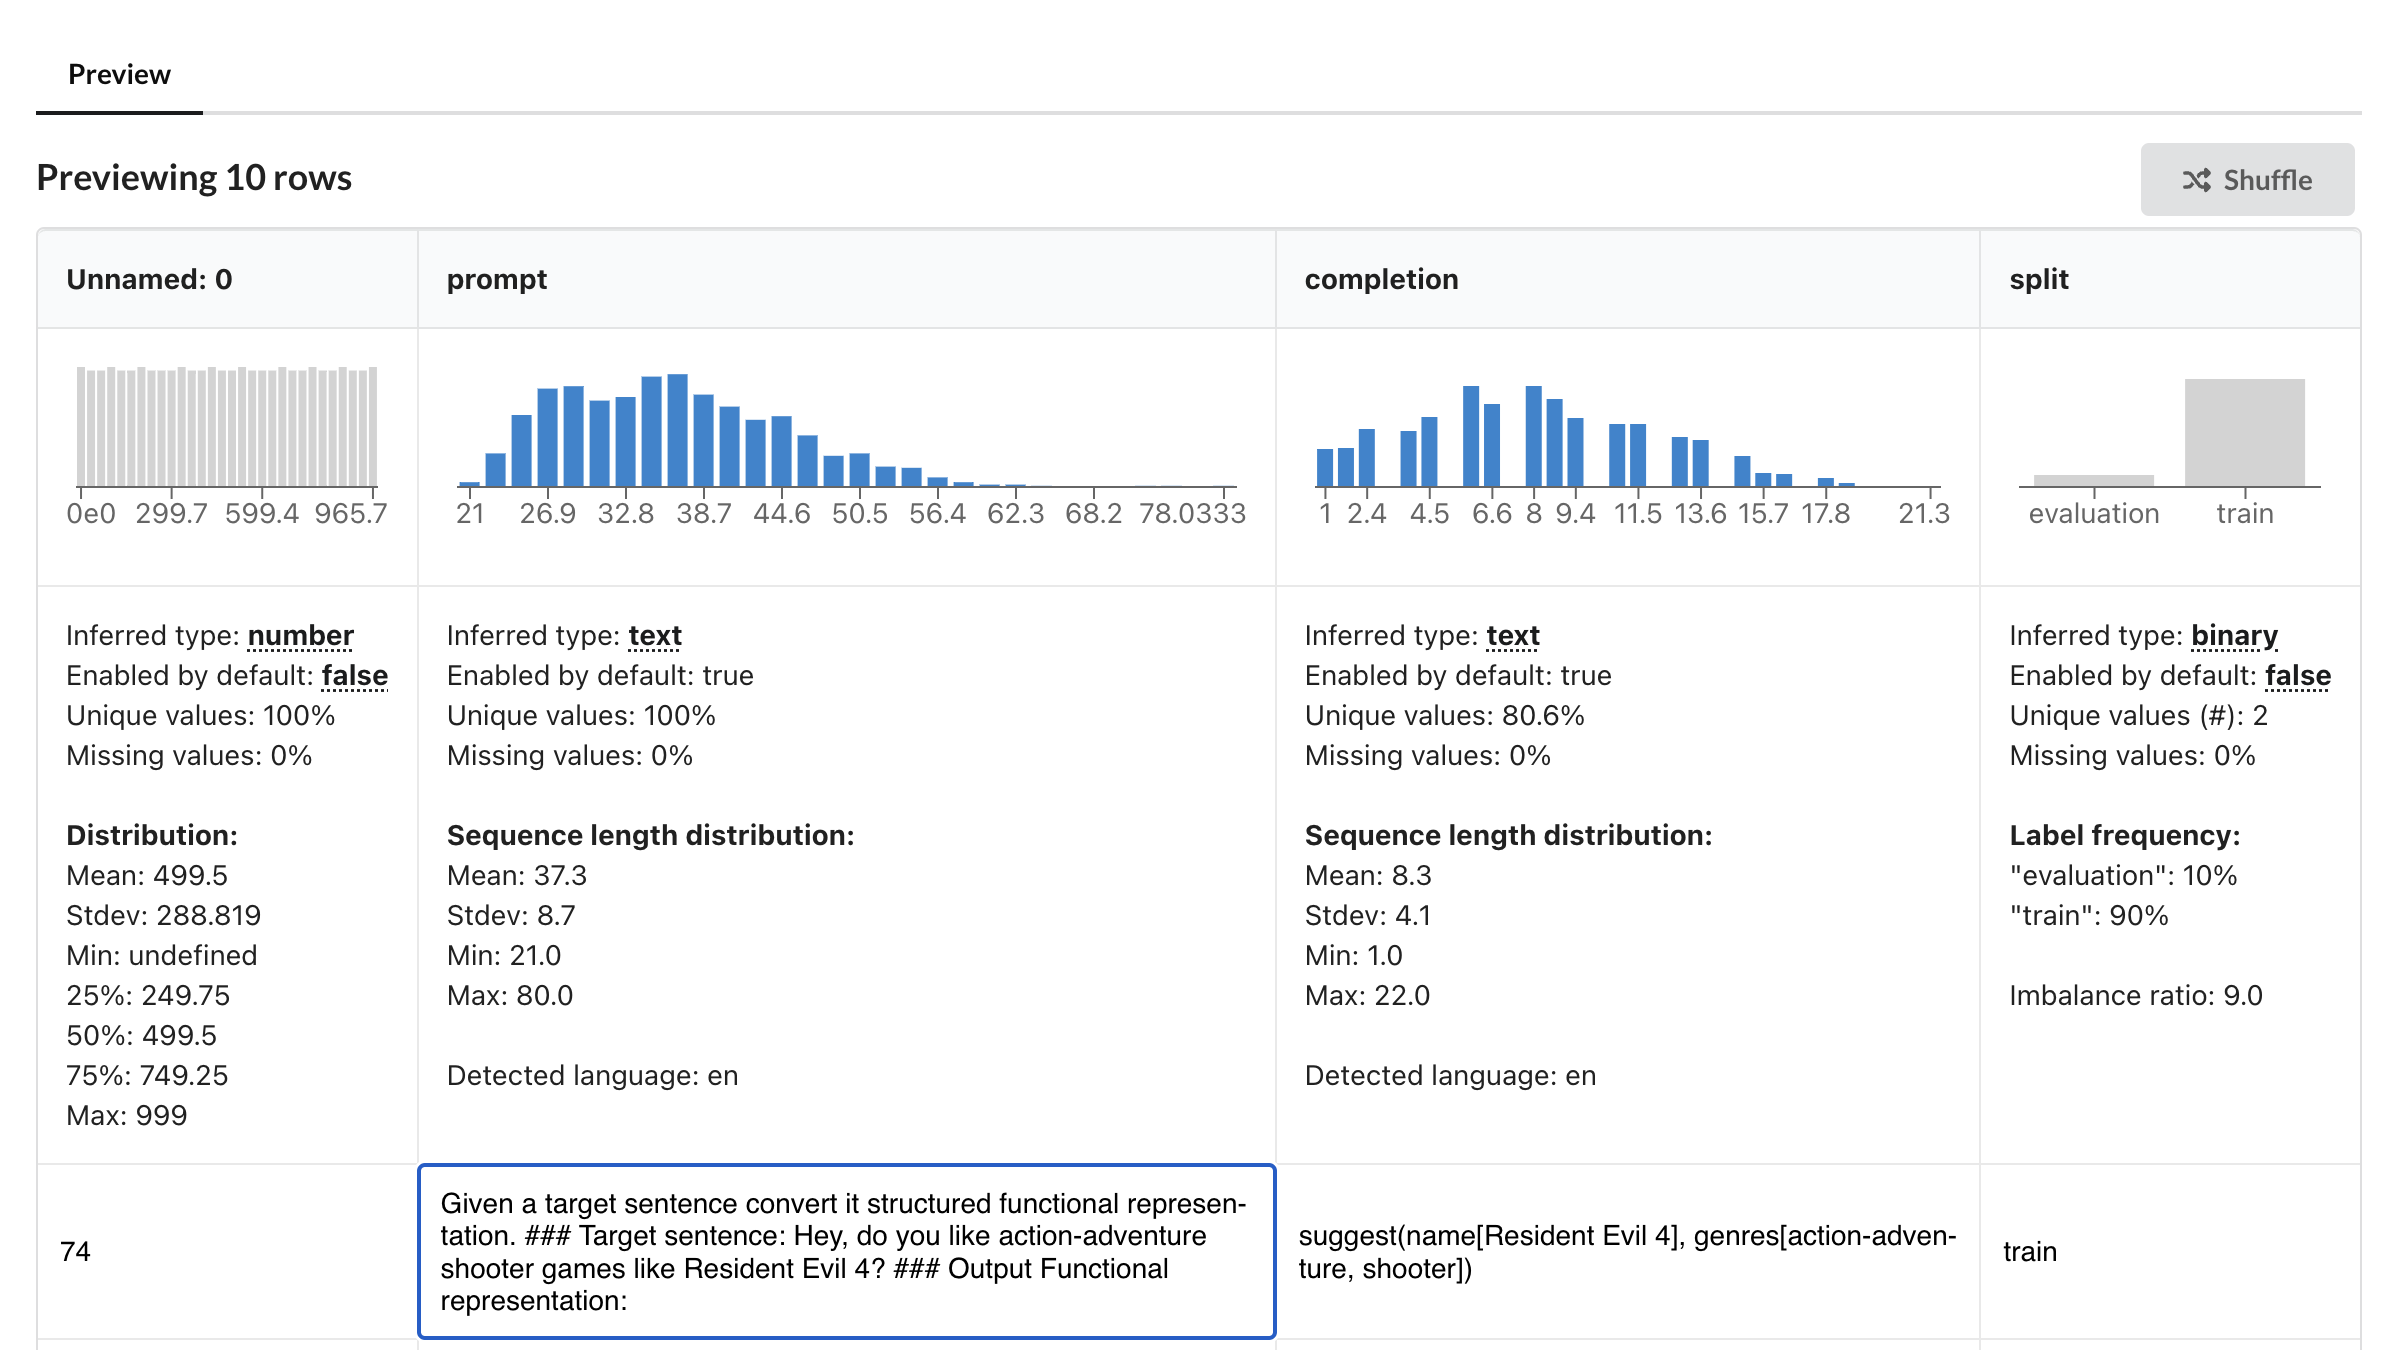This screenshot has height=1350, width=2388.
Task: Click 'Imbalance ratio: 9.0' text
Action: [2135, 996]
